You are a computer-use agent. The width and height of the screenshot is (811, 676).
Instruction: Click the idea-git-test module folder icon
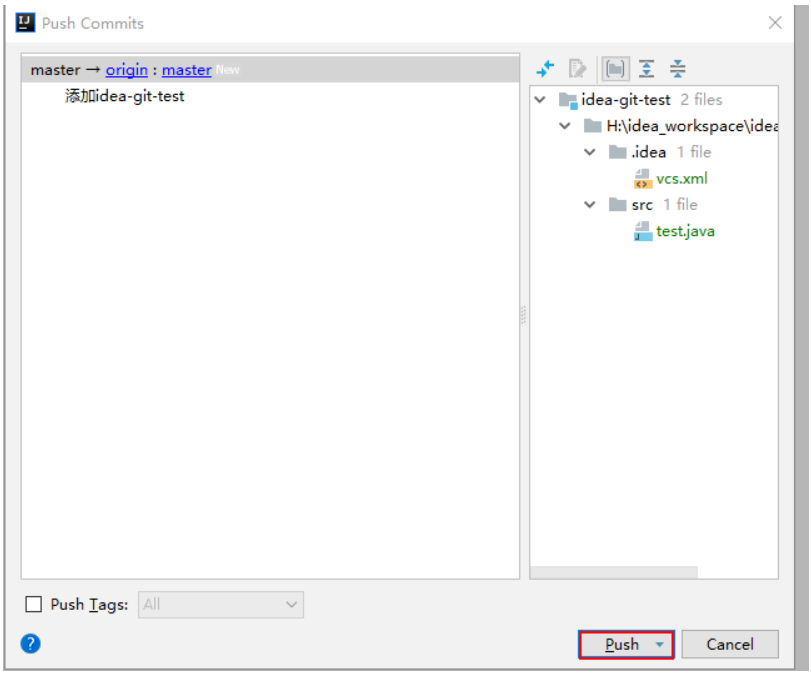(567, 100)
